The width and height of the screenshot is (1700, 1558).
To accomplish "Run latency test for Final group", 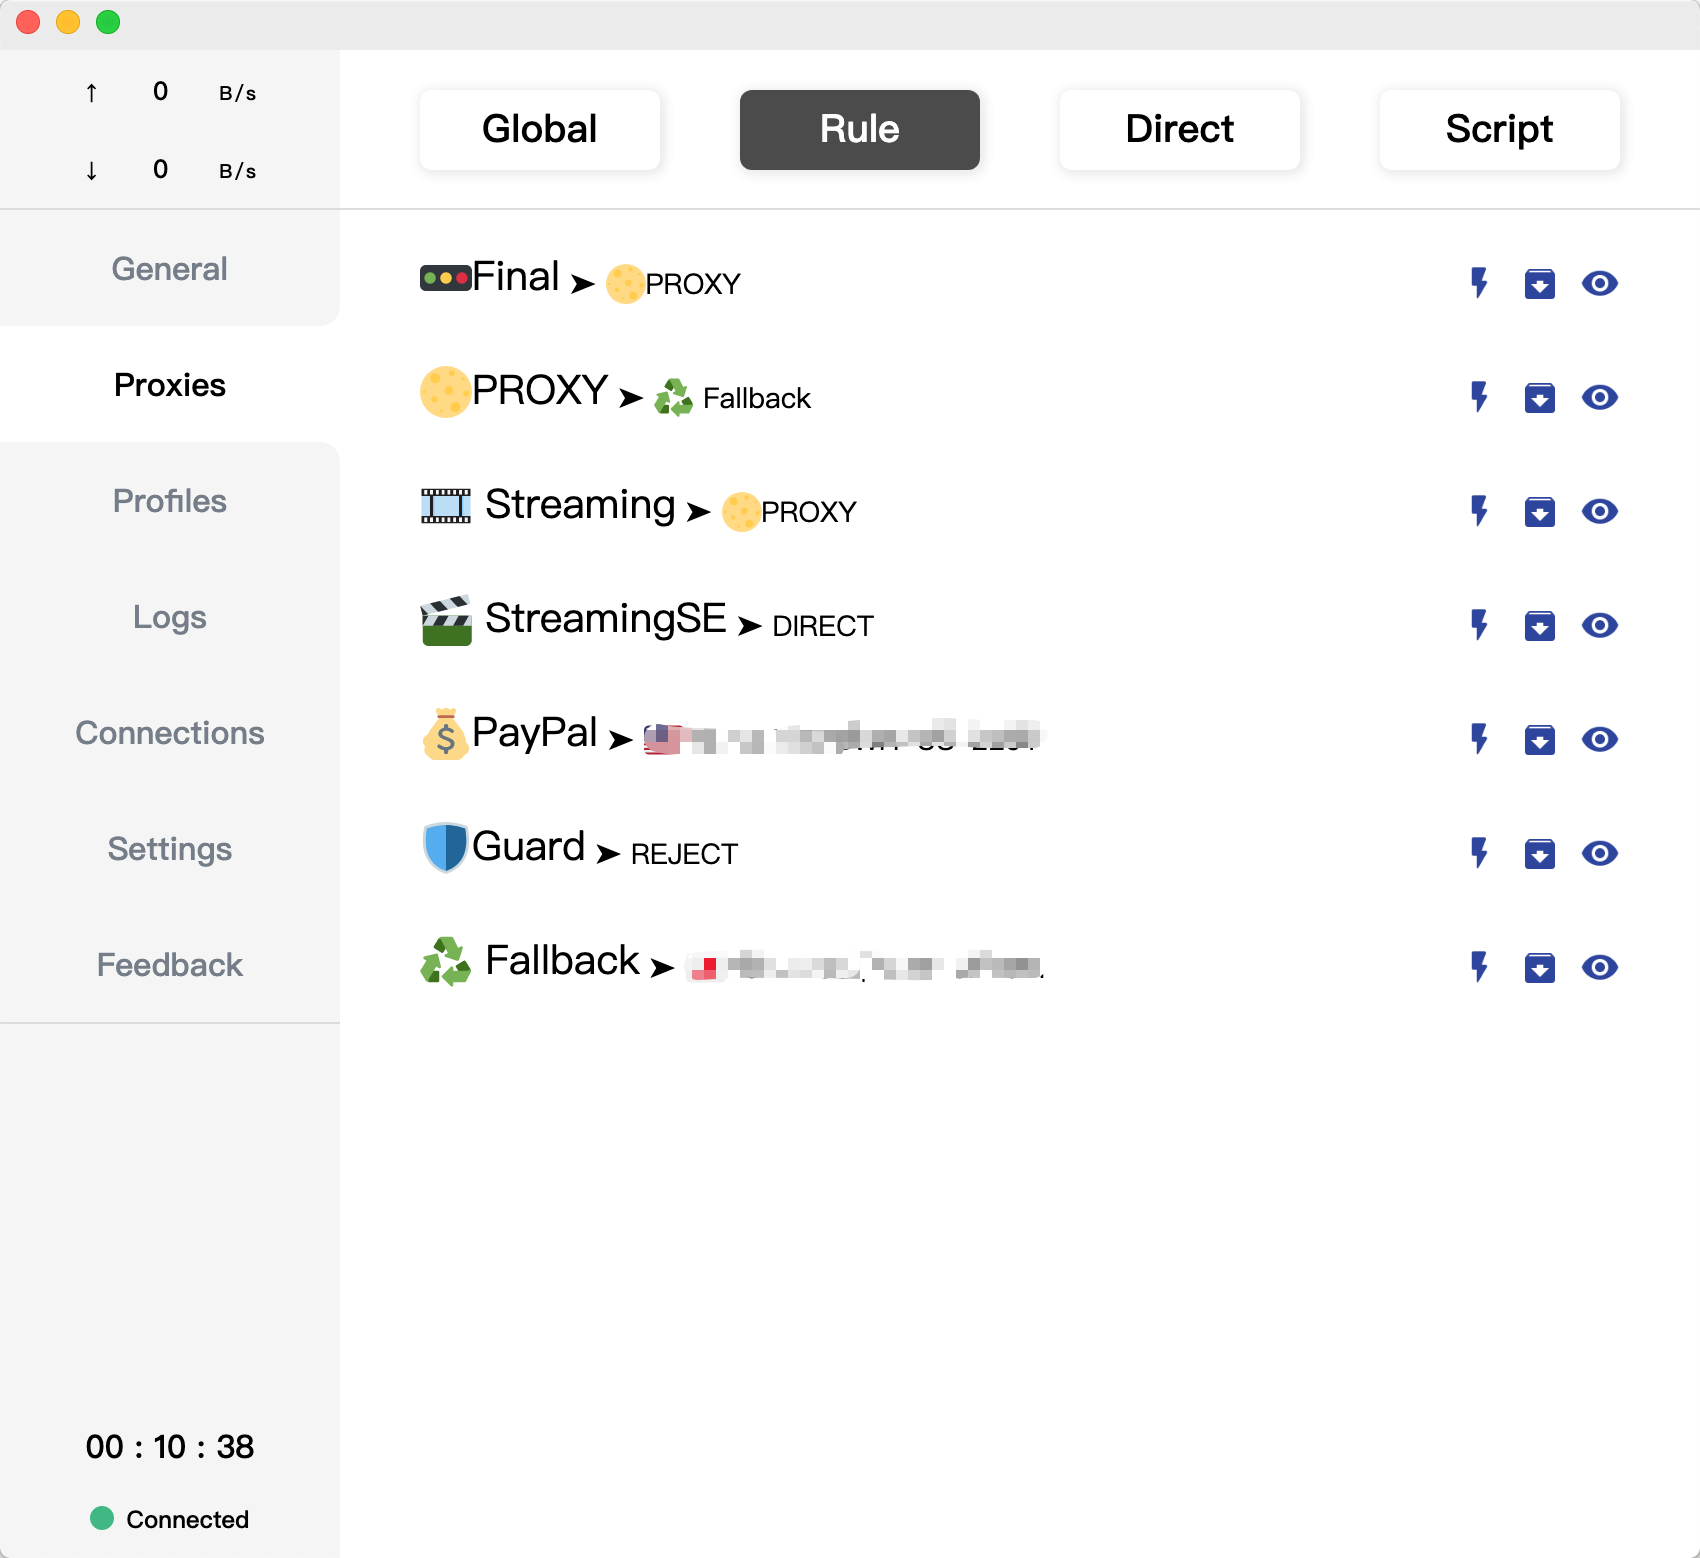I will [x=1479, y=283].
